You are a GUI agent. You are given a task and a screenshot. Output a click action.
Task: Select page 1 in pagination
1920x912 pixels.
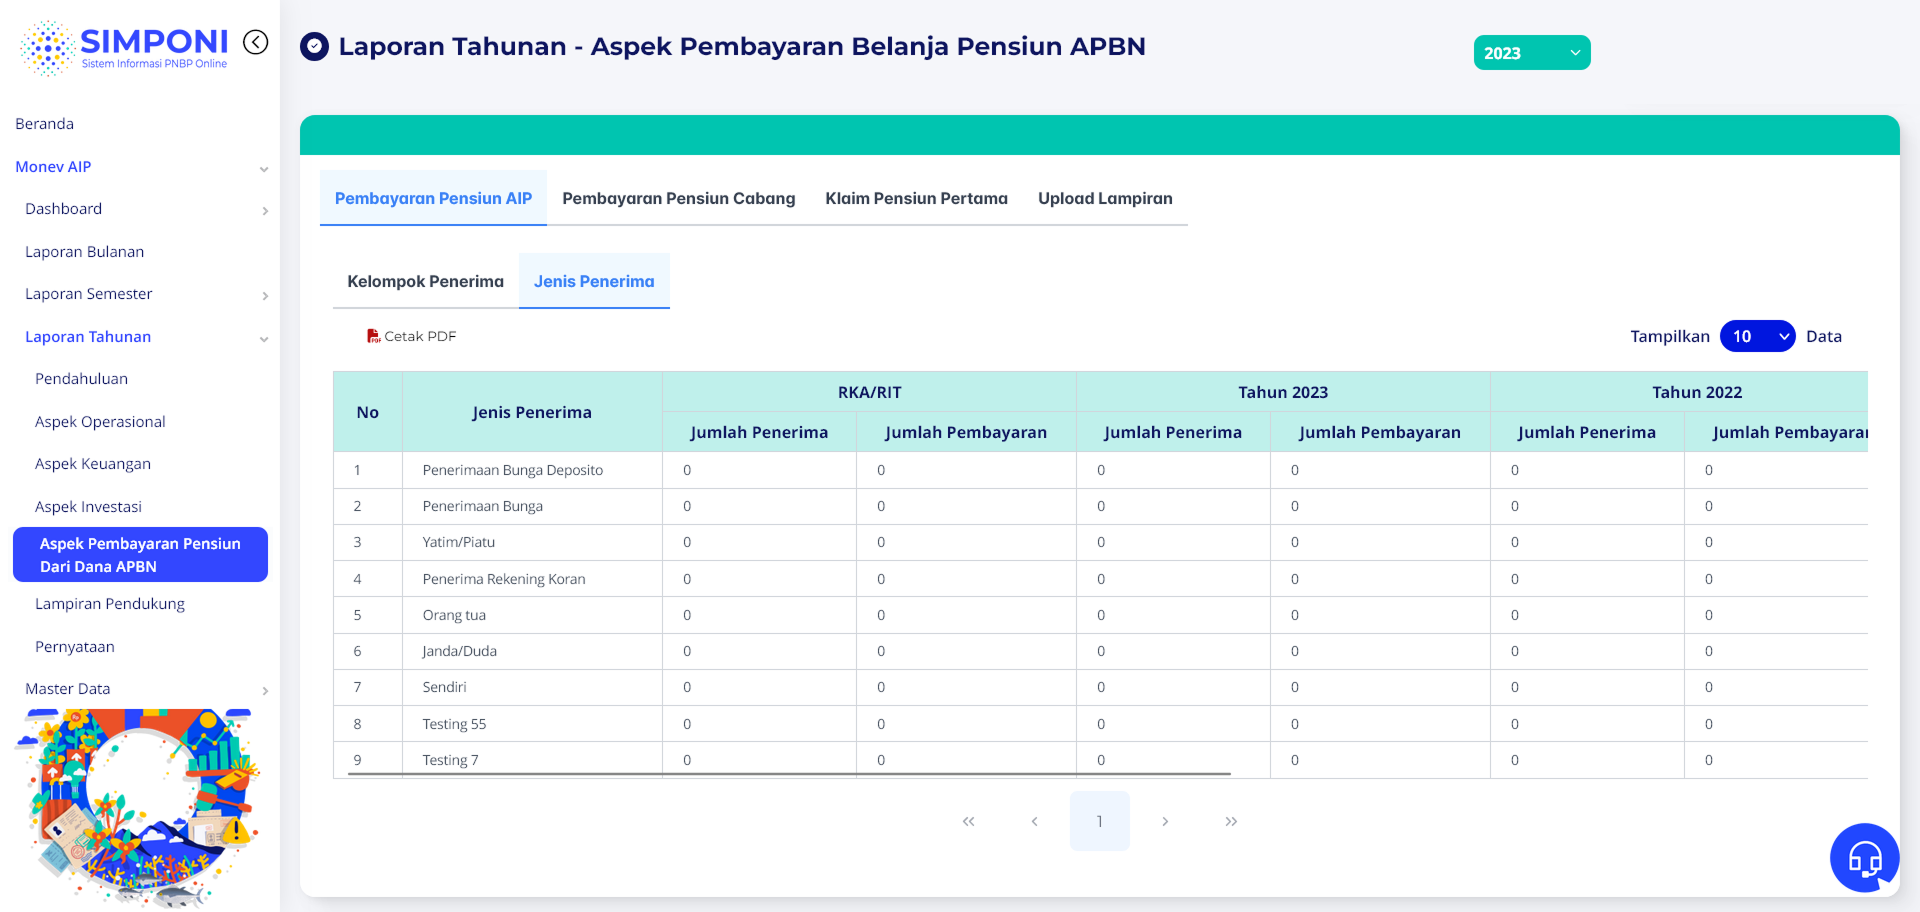pos(1100,821)
